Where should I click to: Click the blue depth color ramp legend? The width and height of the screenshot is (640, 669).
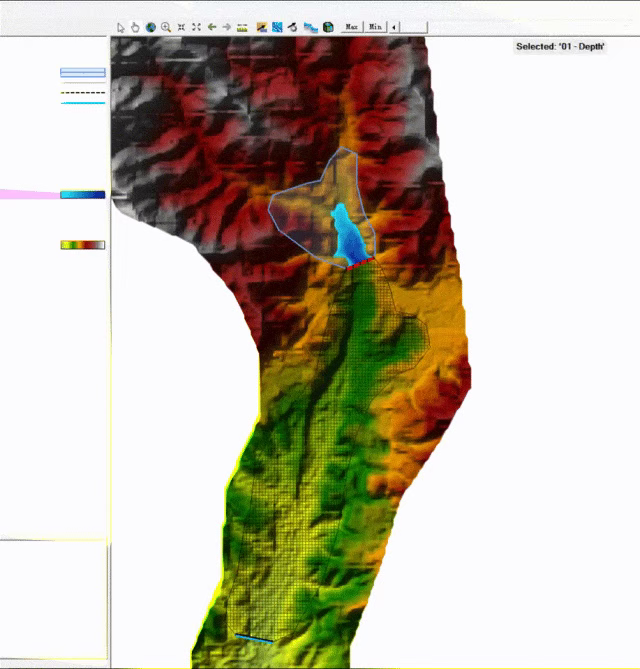pos(82,195)
